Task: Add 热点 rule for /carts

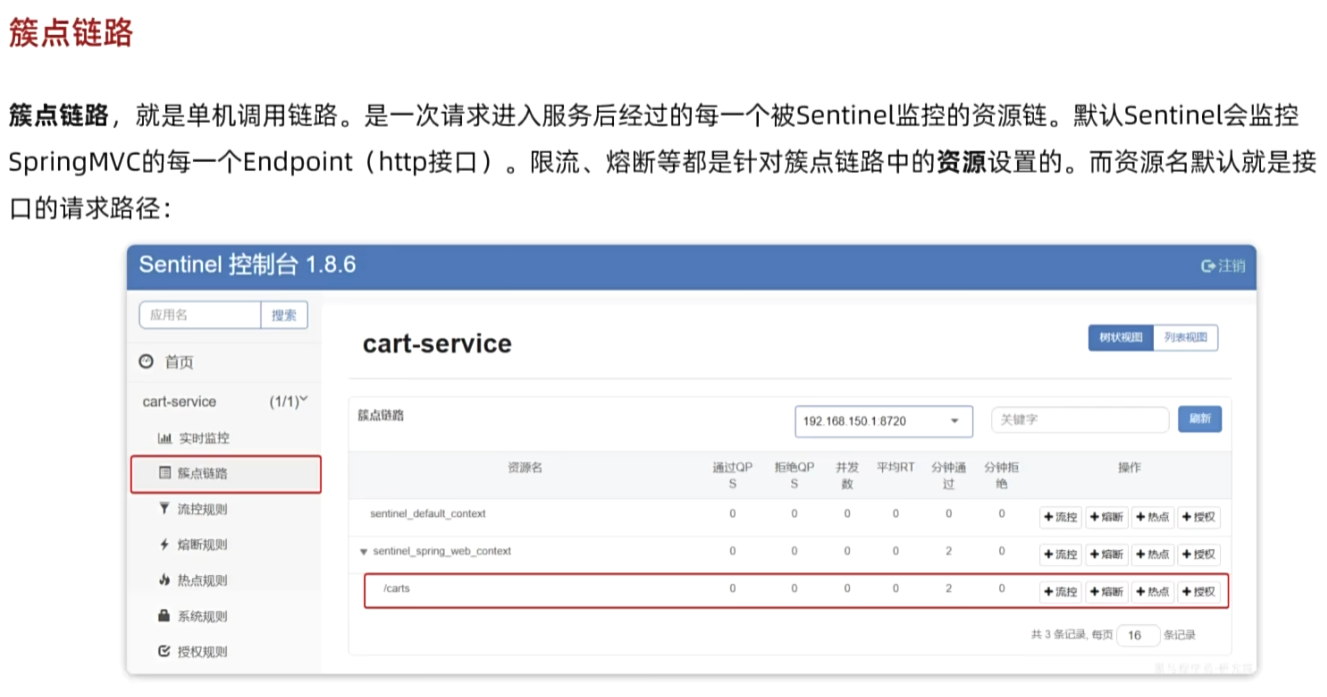Action: (x=1152, y=592)
